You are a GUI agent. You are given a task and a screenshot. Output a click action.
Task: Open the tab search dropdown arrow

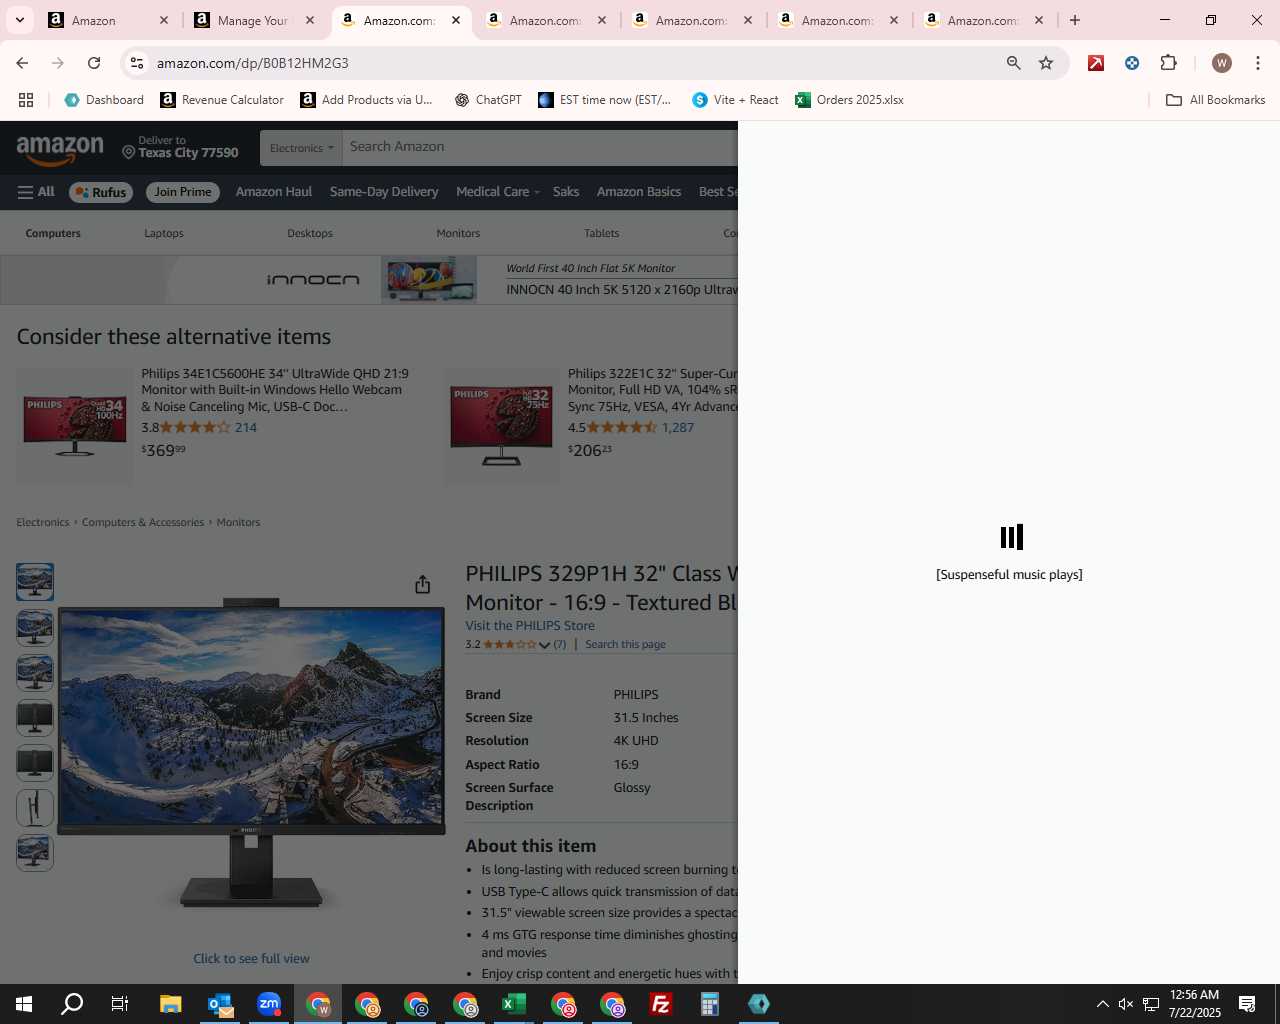pos(19,20)
